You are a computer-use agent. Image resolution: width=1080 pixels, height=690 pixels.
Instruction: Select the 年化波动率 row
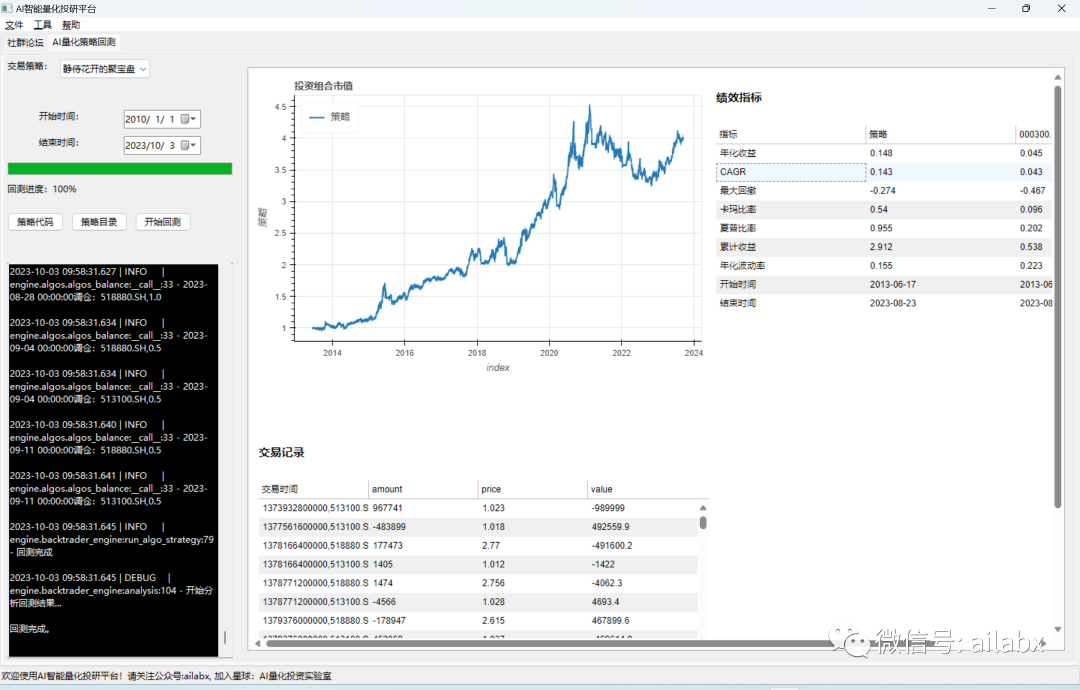(x=884, y=265)
